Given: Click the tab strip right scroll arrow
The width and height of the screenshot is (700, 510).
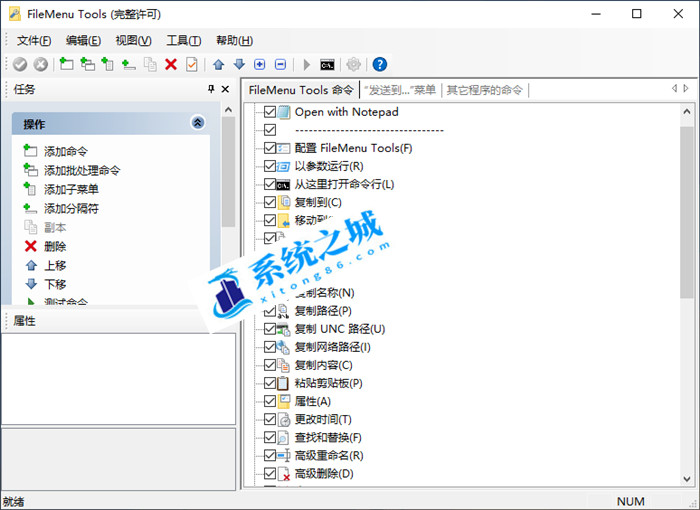Looking at the screenshot, I should [686, 88].
